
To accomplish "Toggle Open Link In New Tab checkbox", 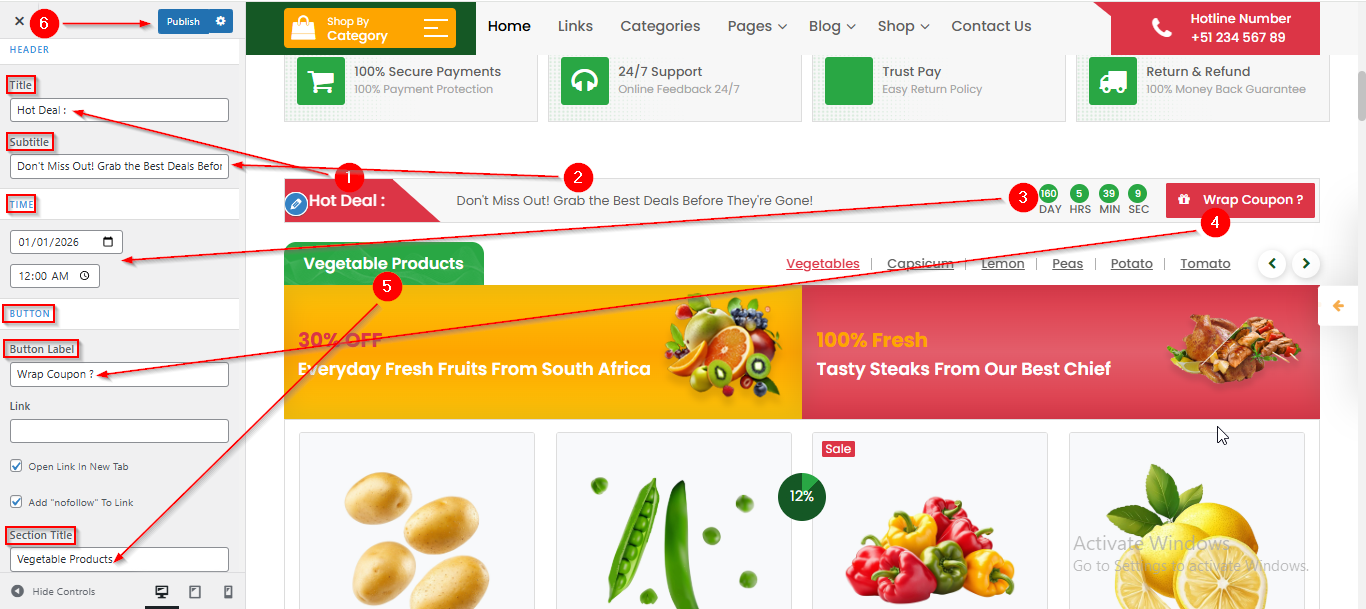I will (x=16, y=466).
